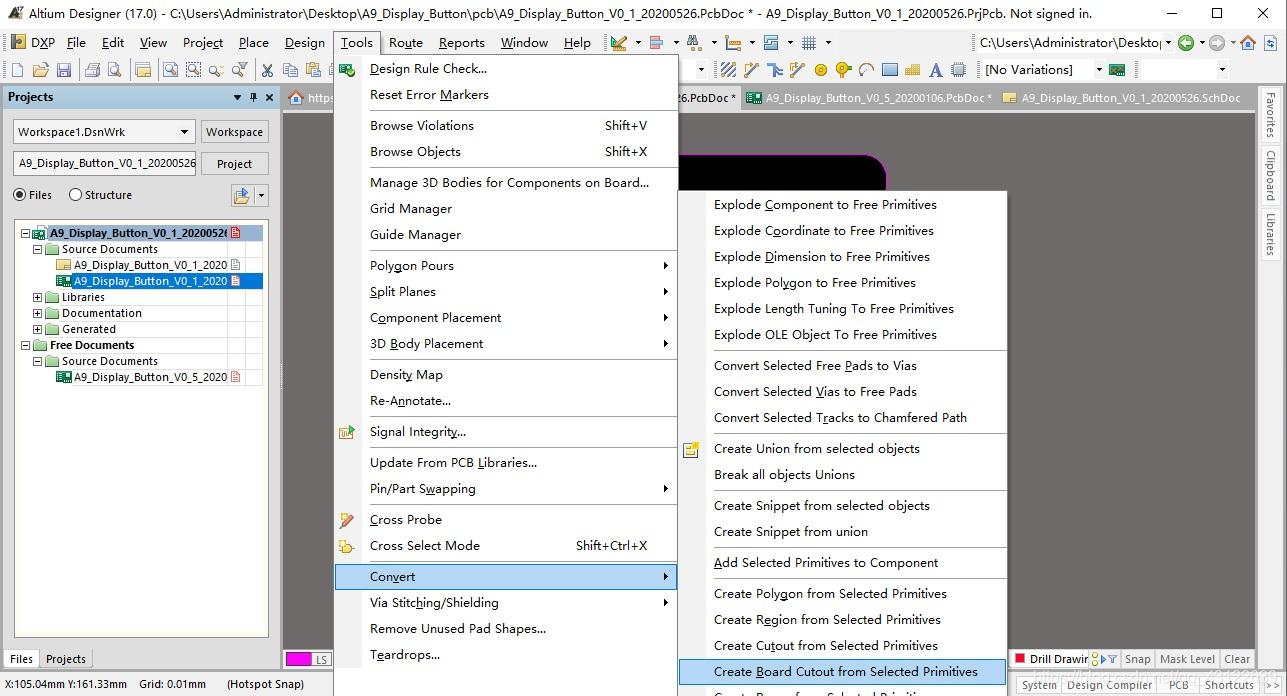Expand the Generated folder node
Viewport: 1287px width, 696px height.
pyautogui.click(x=38, y=329)
